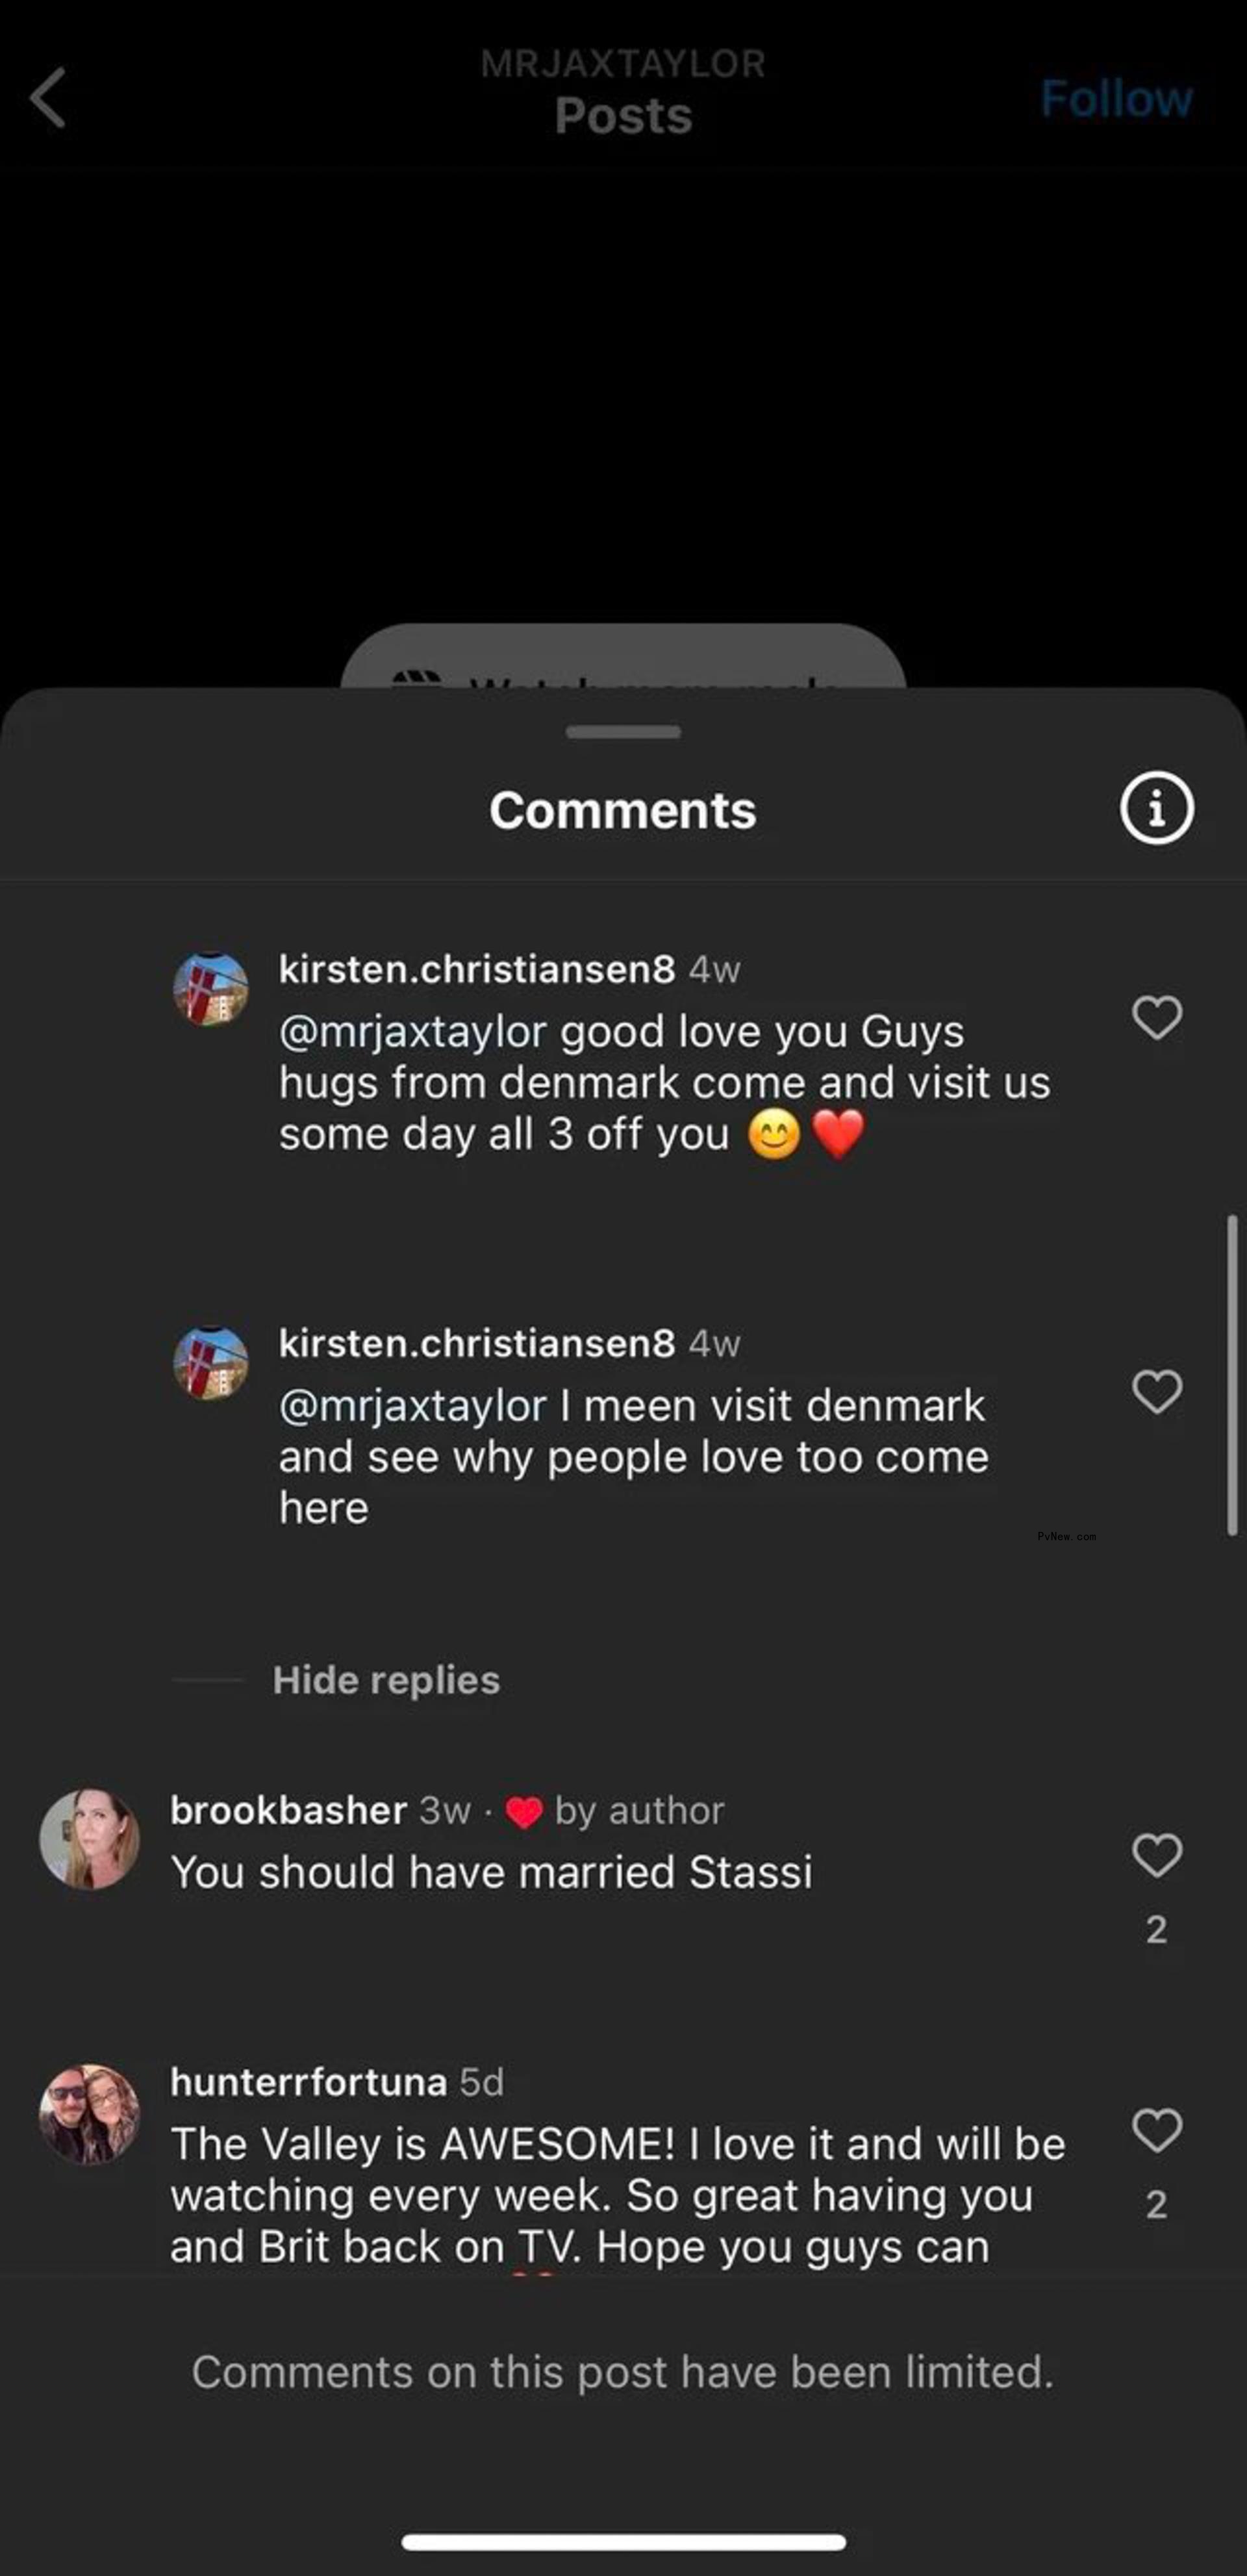Collapse thread with Hide replies
Screen dimensions: 1247x2576
(x=386, y=1680)
